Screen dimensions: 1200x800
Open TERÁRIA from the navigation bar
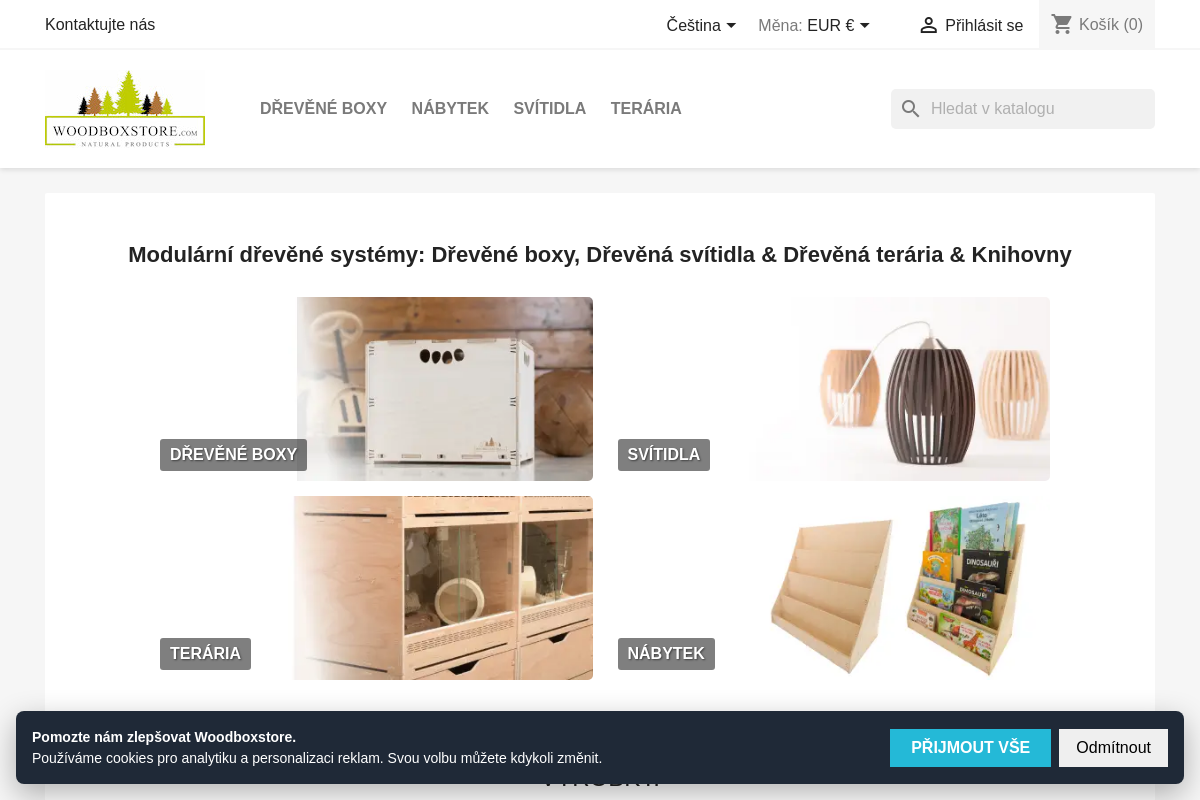pyautogui.click(x=646, y=108)
